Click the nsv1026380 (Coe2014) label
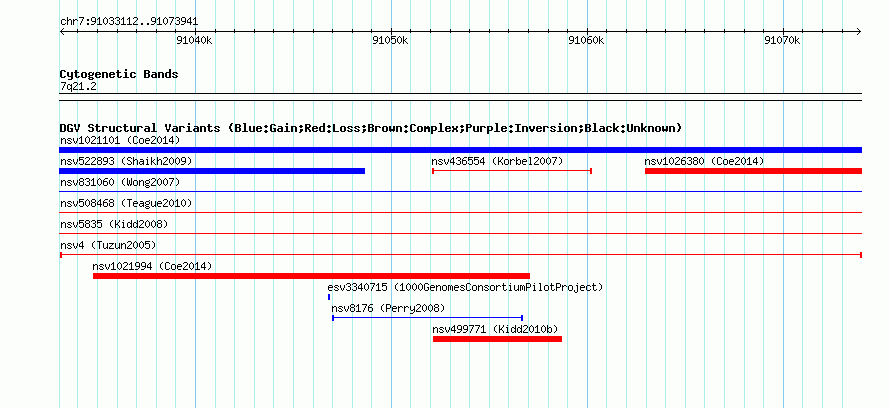Screen dimensions: 890x408 point(704,161)
